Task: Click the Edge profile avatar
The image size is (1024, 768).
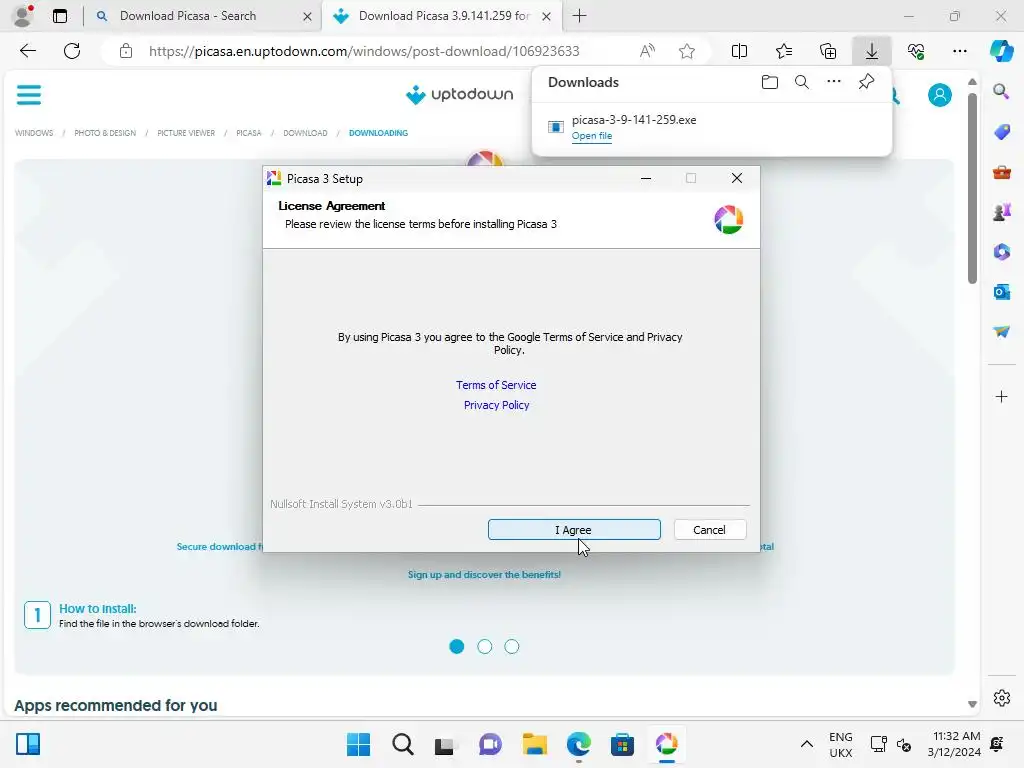Action: click(x=23, y=16)
